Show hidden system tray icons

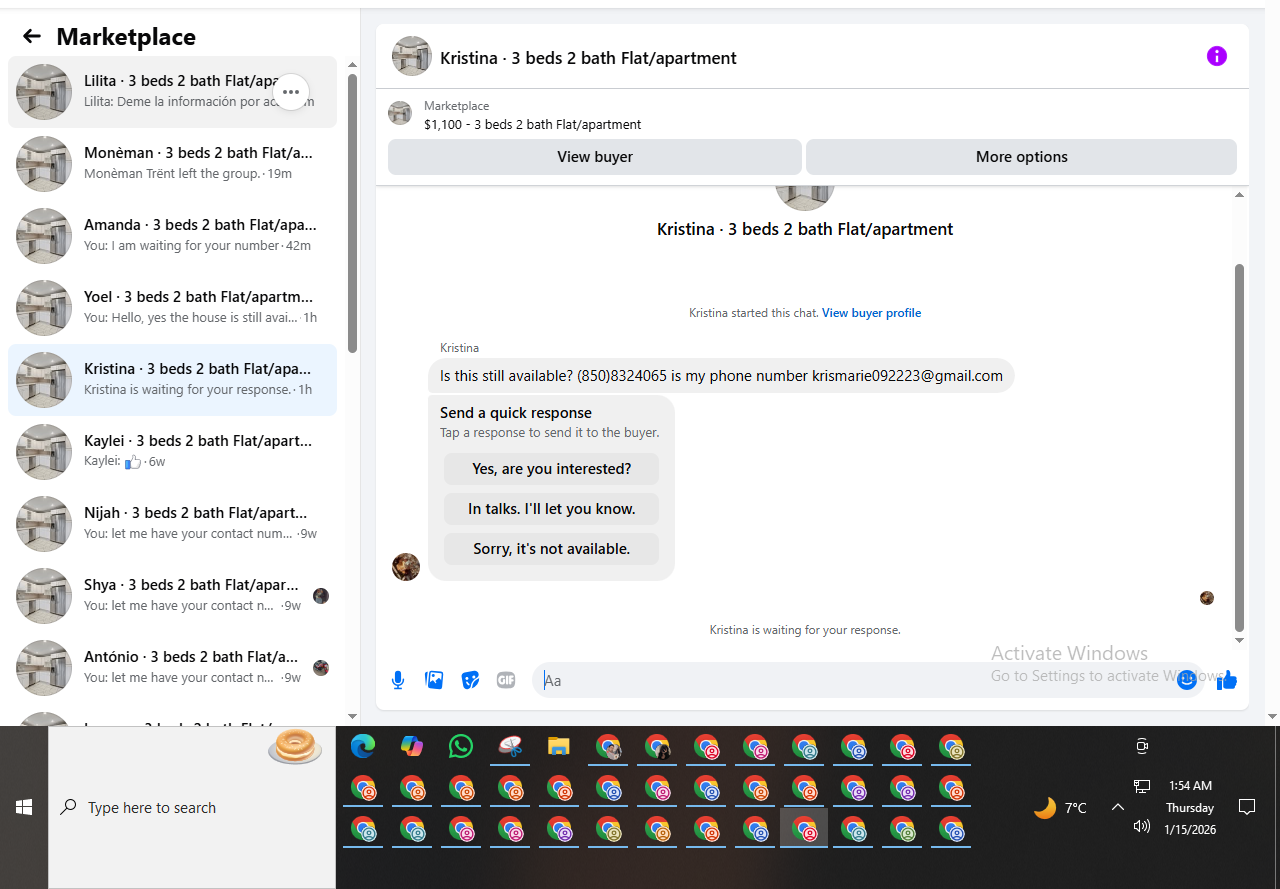[1118, 807]
